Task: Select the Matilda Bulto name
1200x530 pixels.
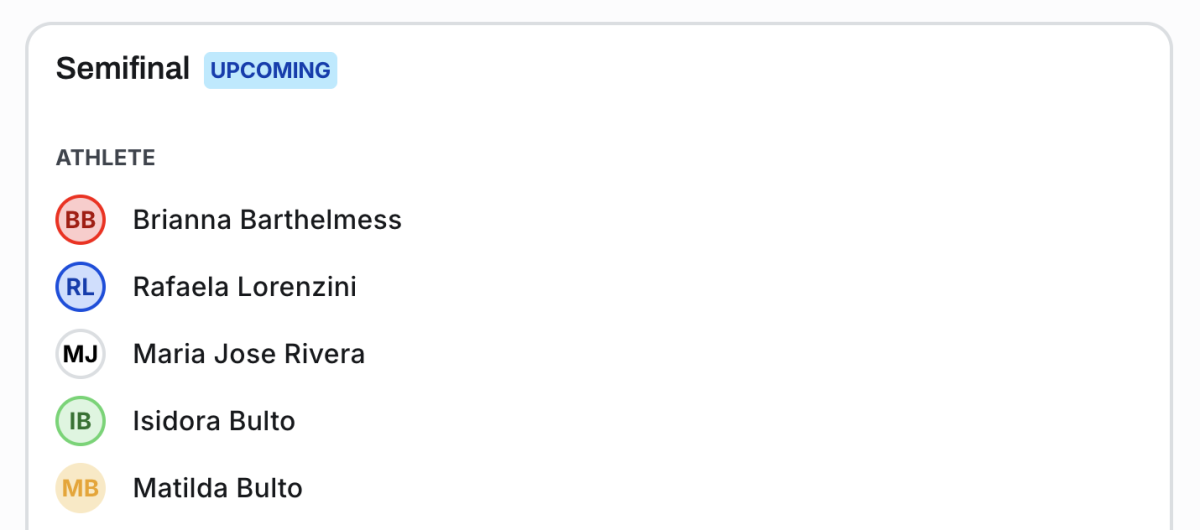Action: tap(218, 488)
